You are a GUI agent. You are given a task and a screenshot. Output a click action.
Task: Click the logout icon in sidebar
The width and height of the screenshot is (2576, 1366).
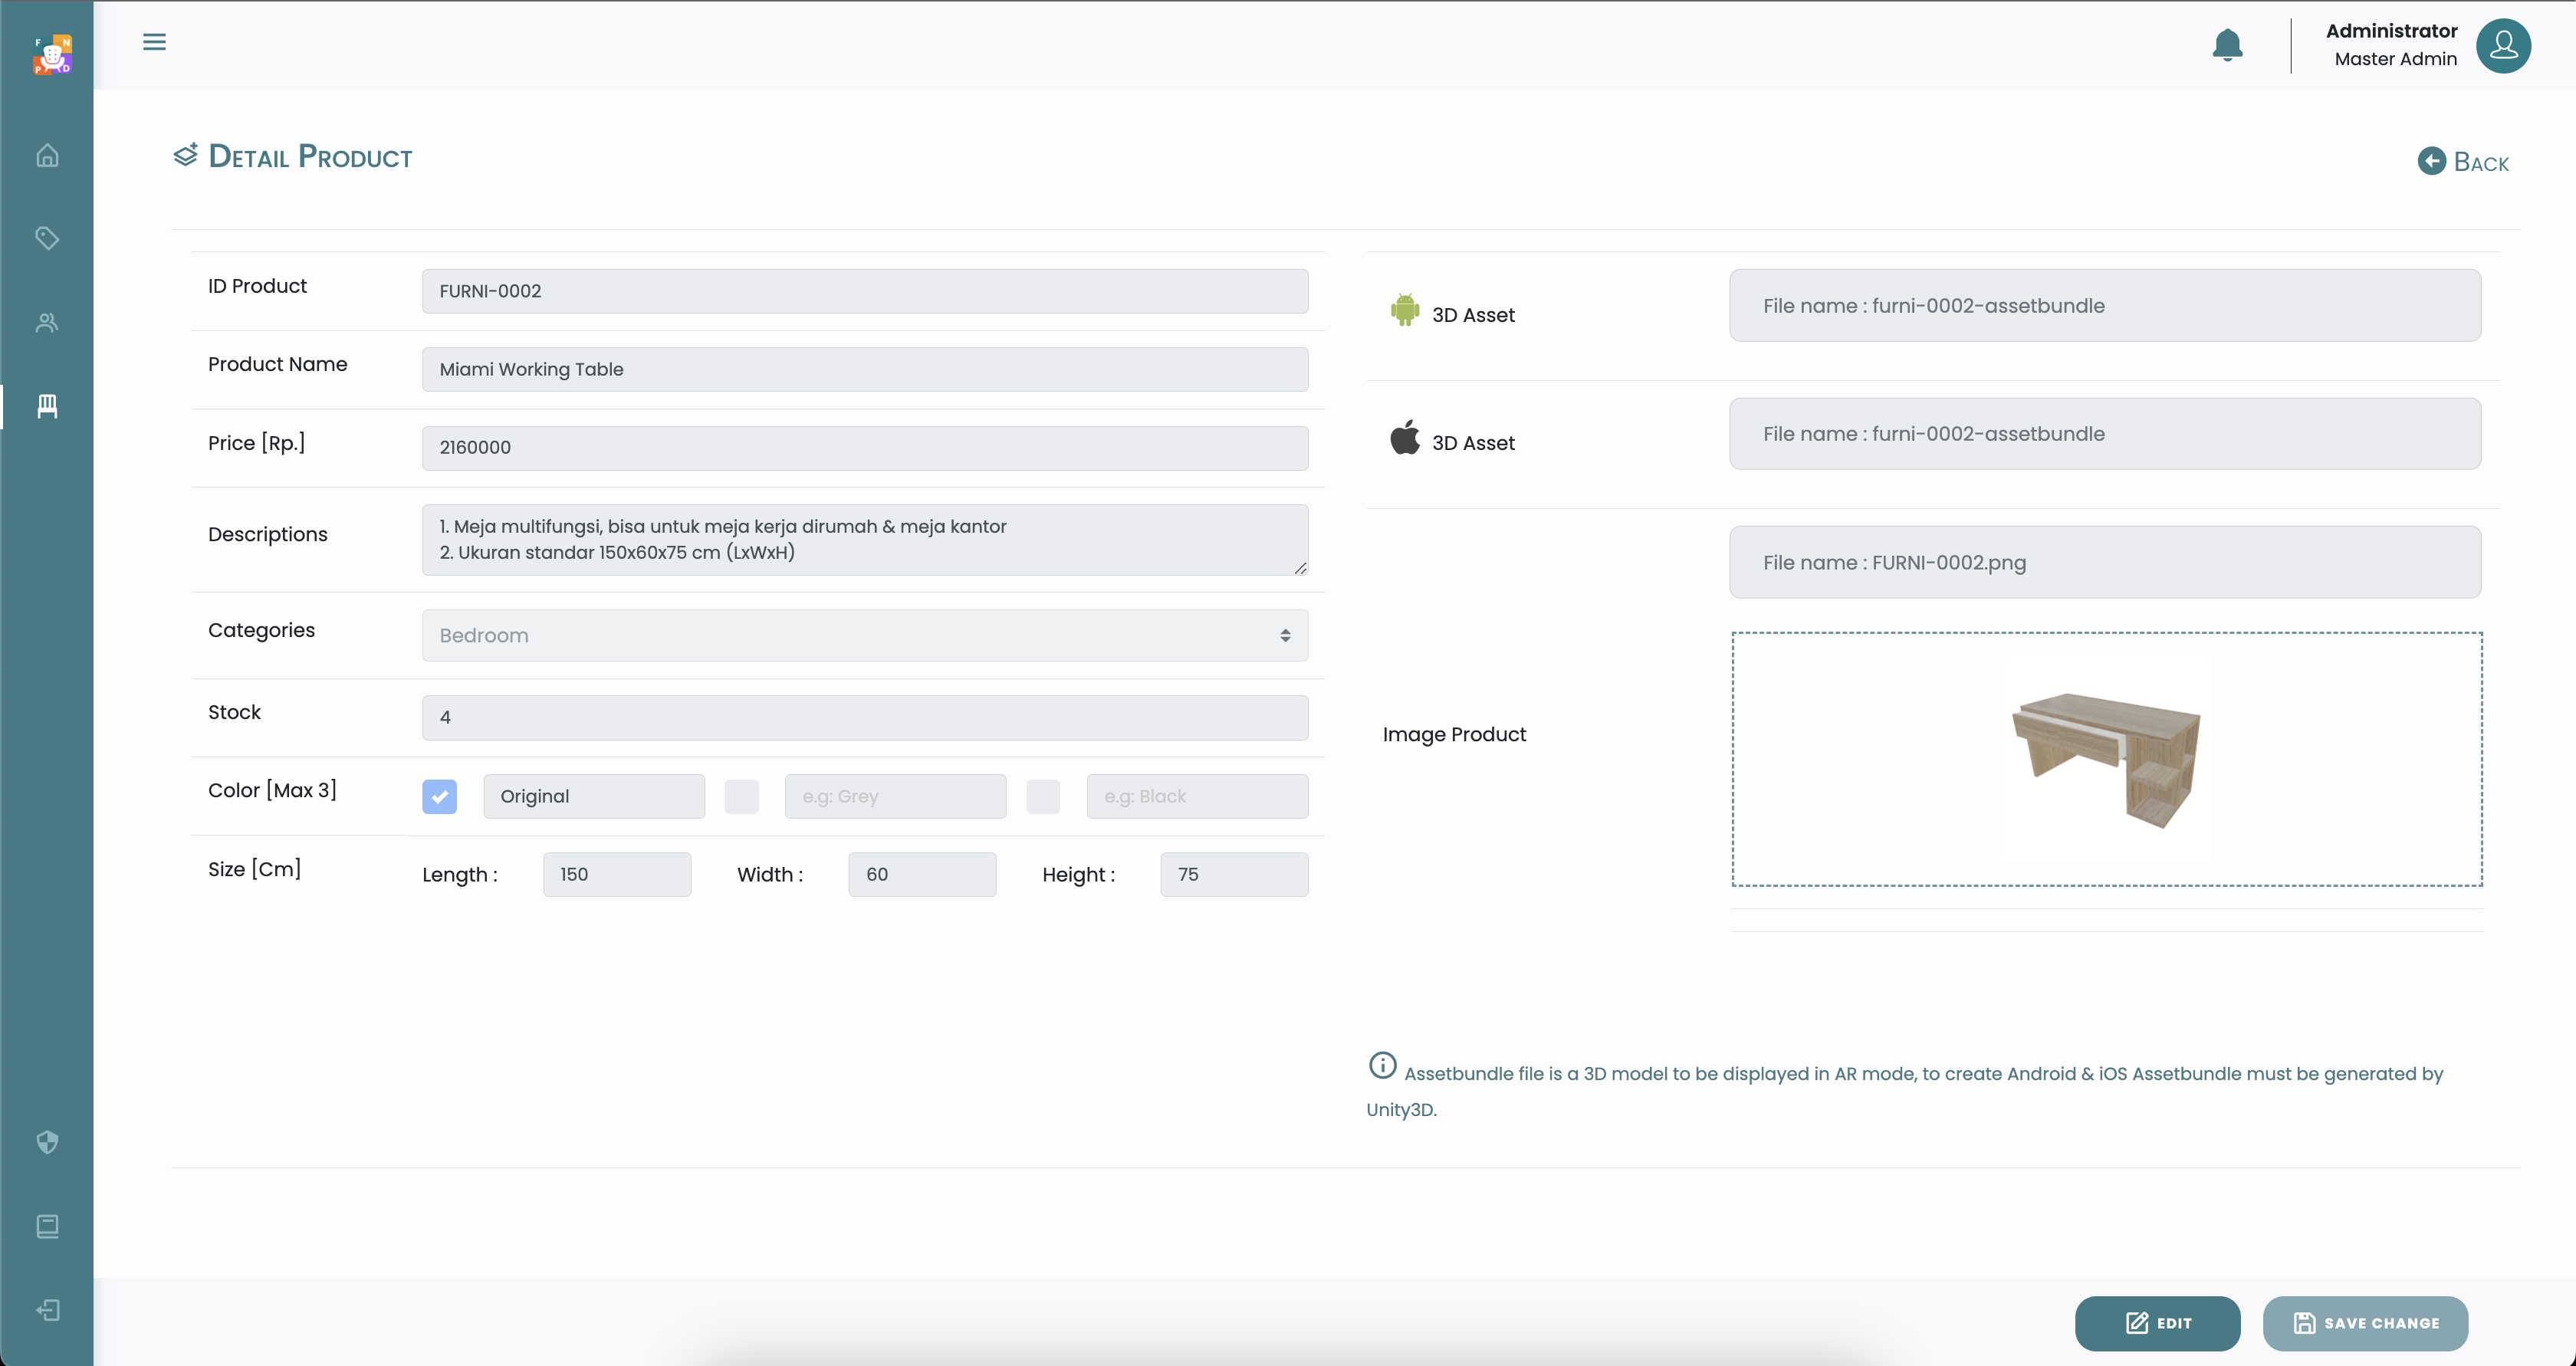[x=47, y=1310]
